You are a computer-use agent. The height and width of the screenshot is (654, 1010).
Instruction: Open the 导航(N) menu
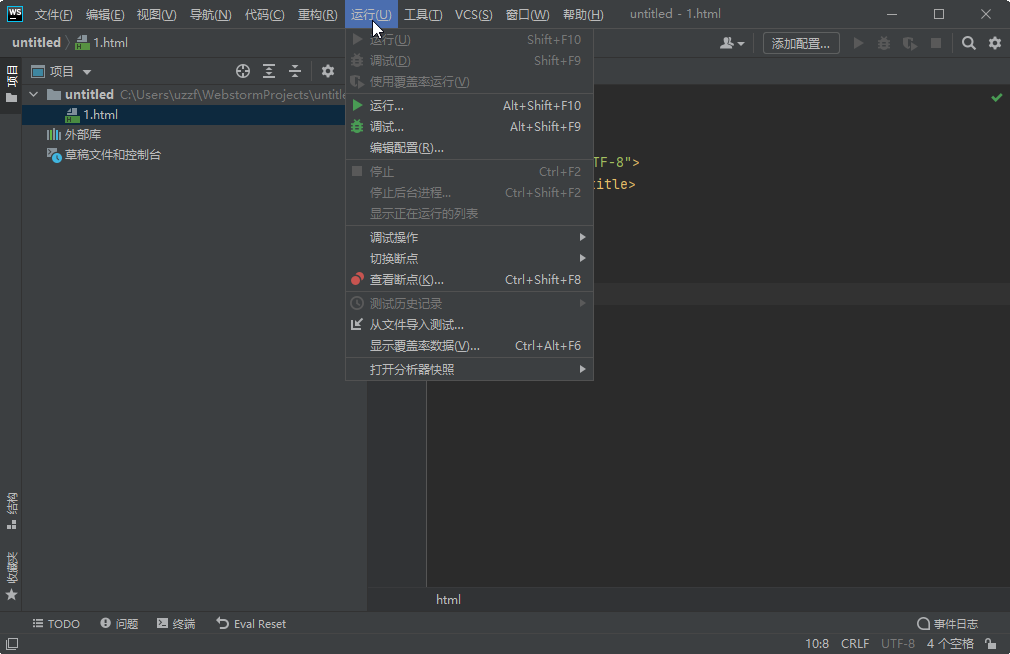pyautogui.click(x=211, y=14)
